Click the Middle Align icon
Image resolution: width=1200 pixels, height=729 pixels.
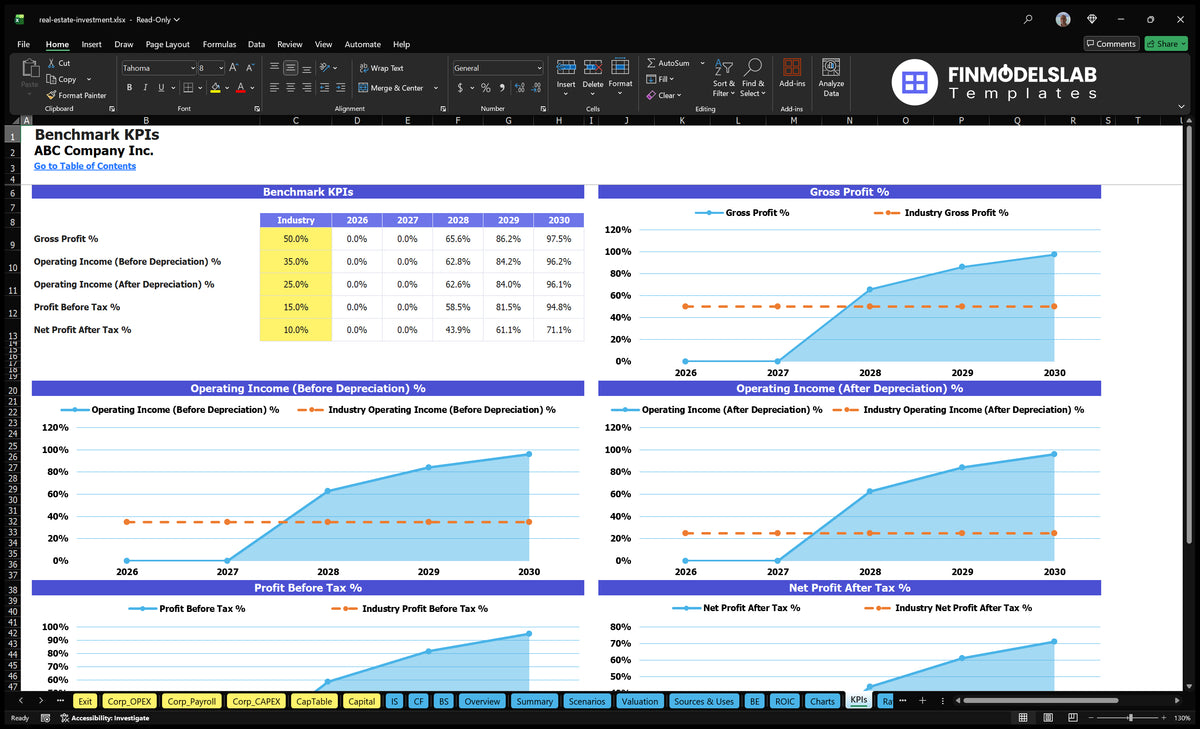click(x=291, y=68)
